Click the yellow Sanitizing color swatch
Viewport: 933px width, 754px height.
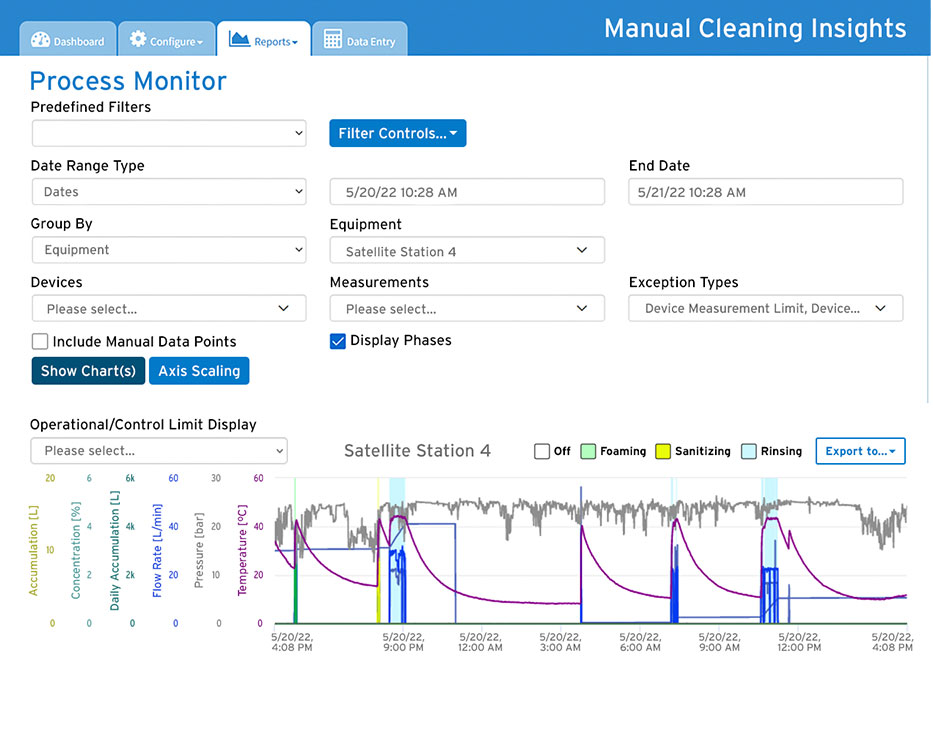click(x=661, y=451)
